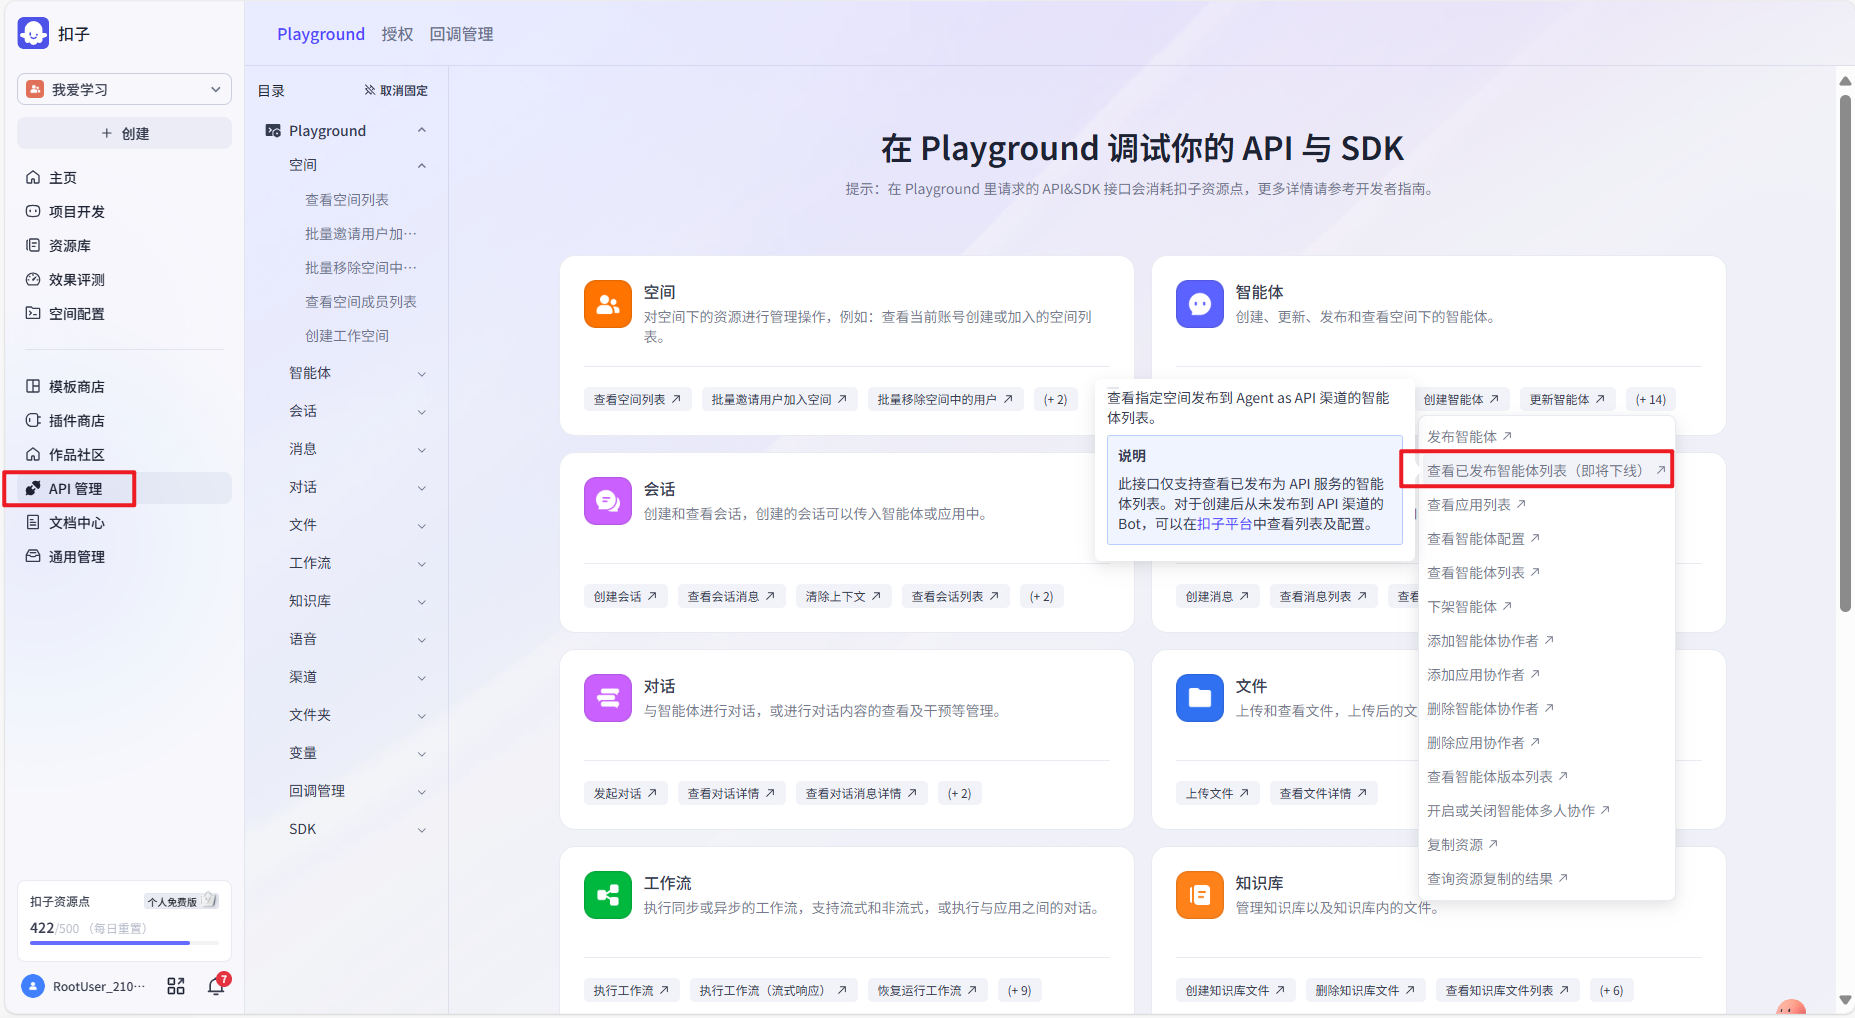This screenshot has width=1855, height=1018.
Task: Open the 扣子平台 link in tooltip
Action: [1225, 524]
